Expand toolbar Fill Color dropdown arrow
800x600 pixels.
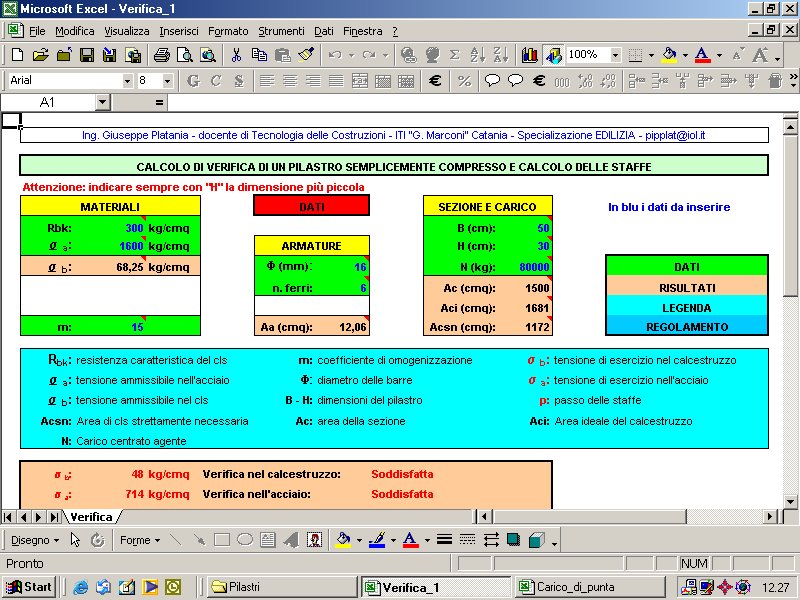point(685,55)
